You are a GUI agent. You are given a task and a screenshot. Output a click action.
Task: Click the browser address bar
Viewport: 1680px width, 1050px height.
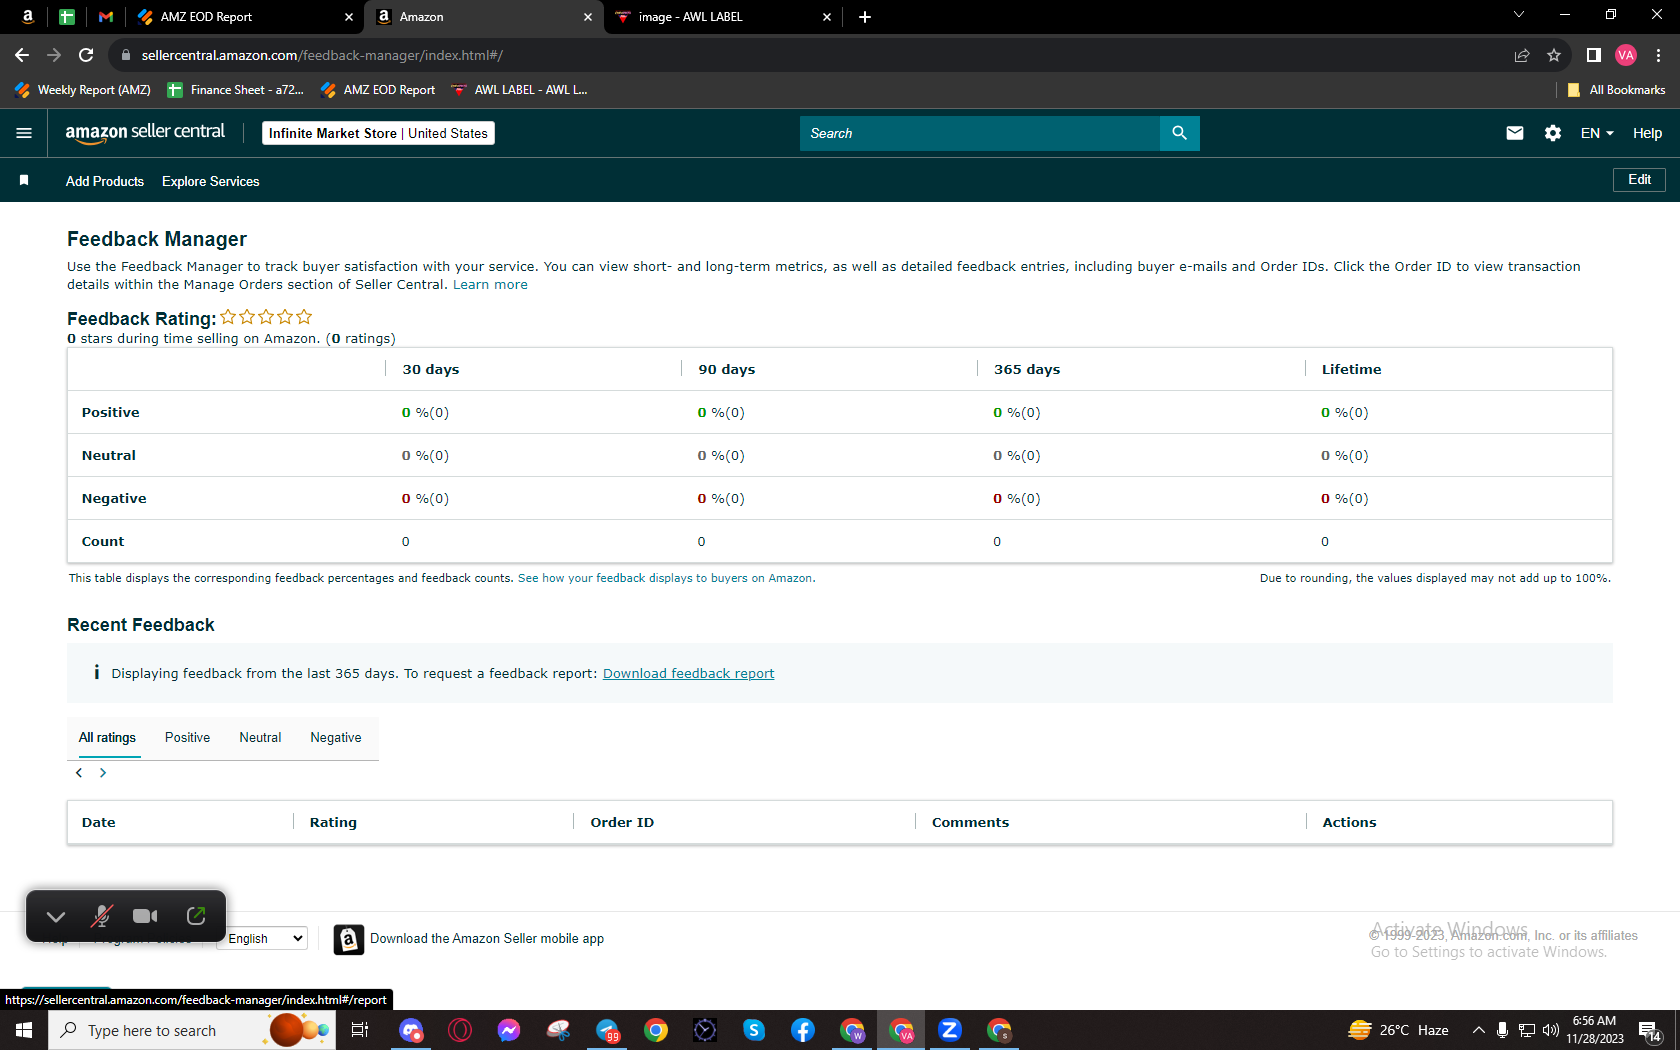[x=810, y=55]
